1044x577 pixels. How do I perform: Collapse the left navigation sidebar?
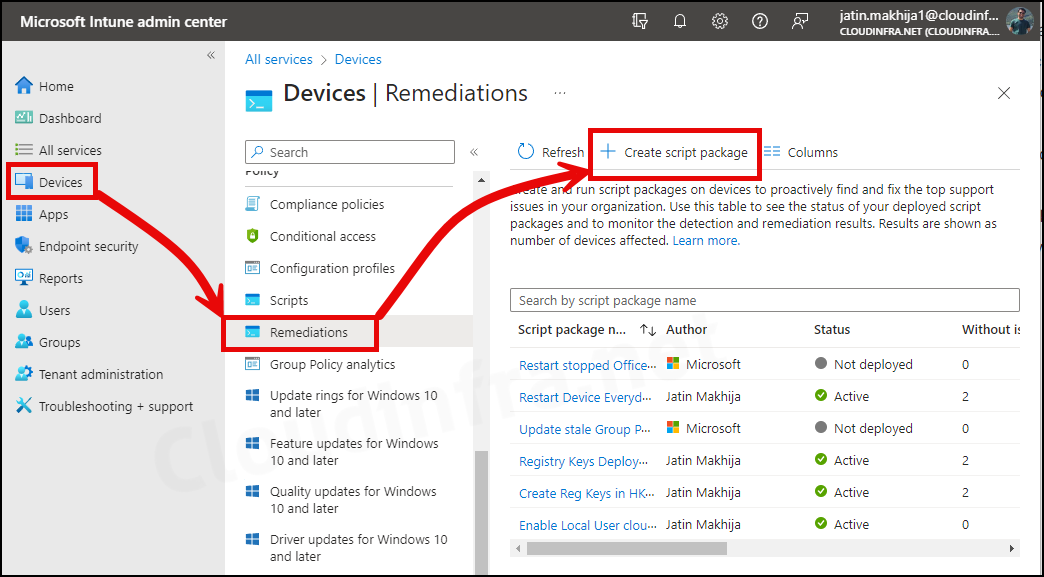[x=211, y=55]
